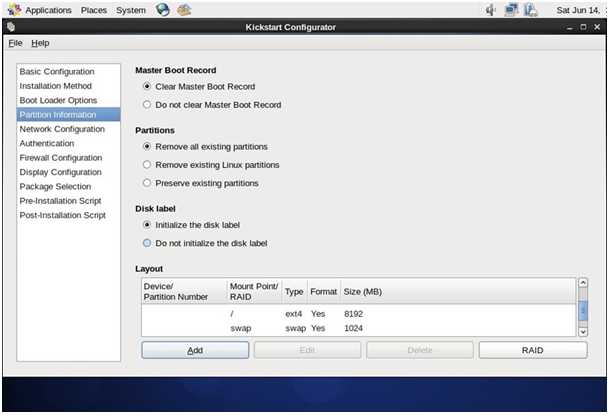Choose Preserve existing partitions
This screenshot has width=613, height=418.
(x=147, y=183)
